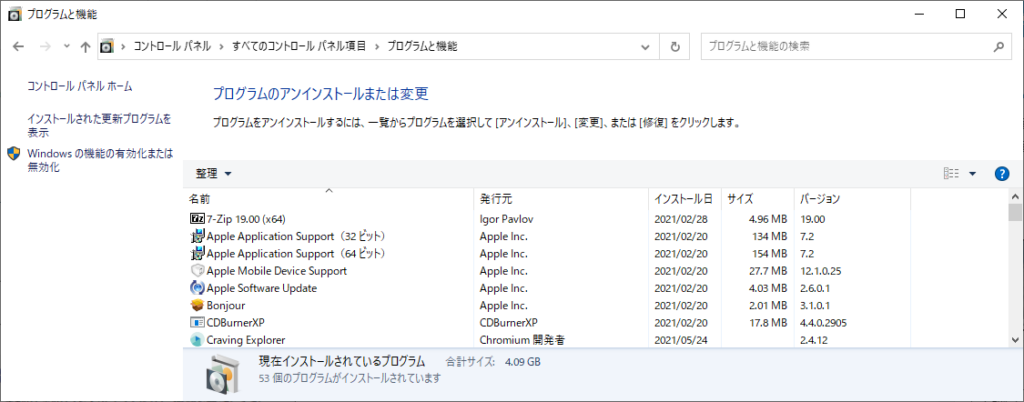The image size is (1024, 402).
Task: Click the address bar folder icon
Action: tap(106, 47)
